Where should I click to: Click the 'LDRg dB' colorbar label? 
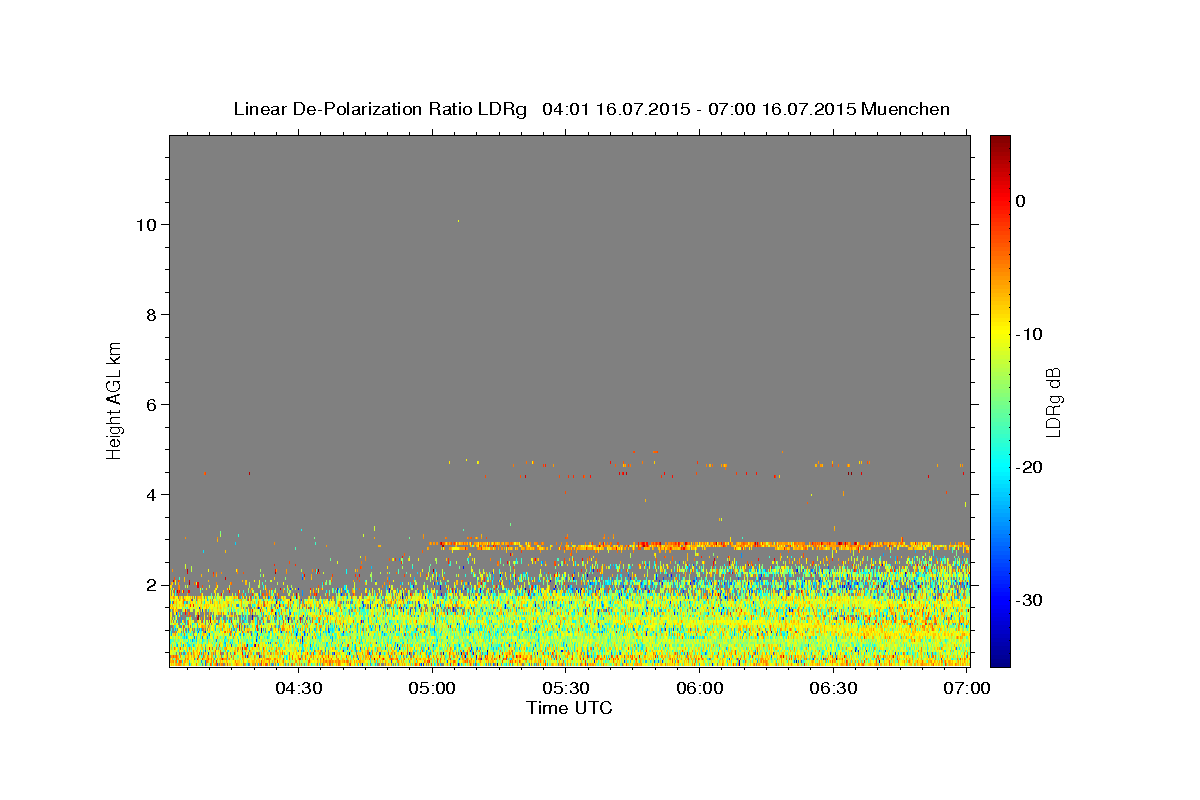(1053, 401)
